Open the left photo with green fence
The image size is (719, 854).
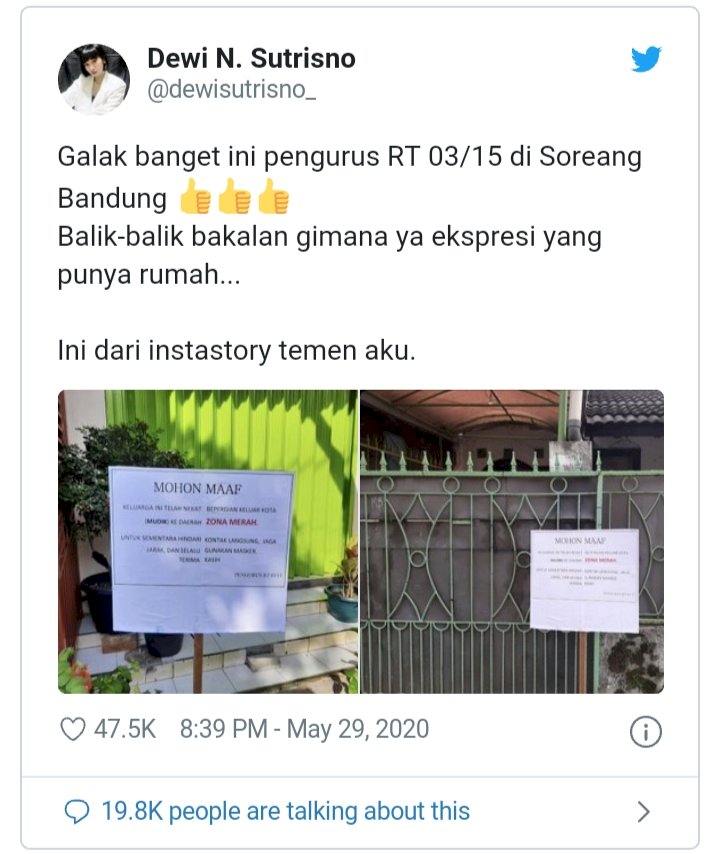point(208,541)
